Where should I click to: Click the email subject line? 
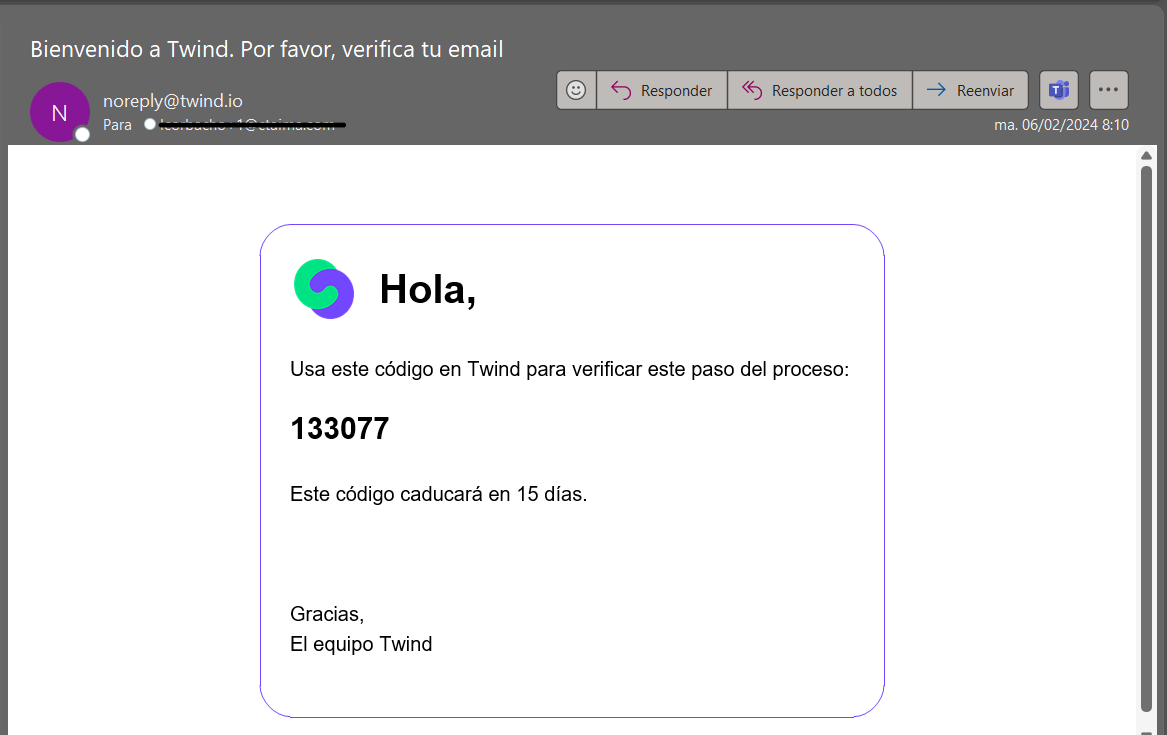click(266, 49)
